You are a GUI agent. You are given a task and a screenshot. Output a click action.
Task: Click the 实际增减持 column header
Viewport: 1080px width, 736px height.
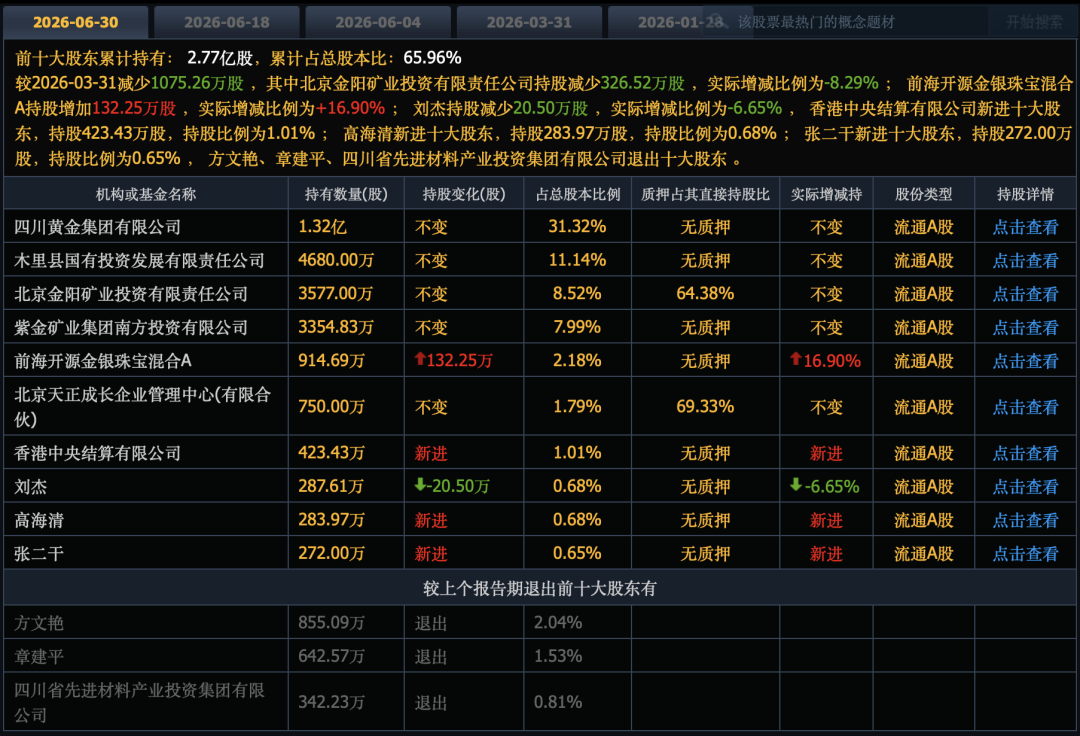(x=826, y=194)
